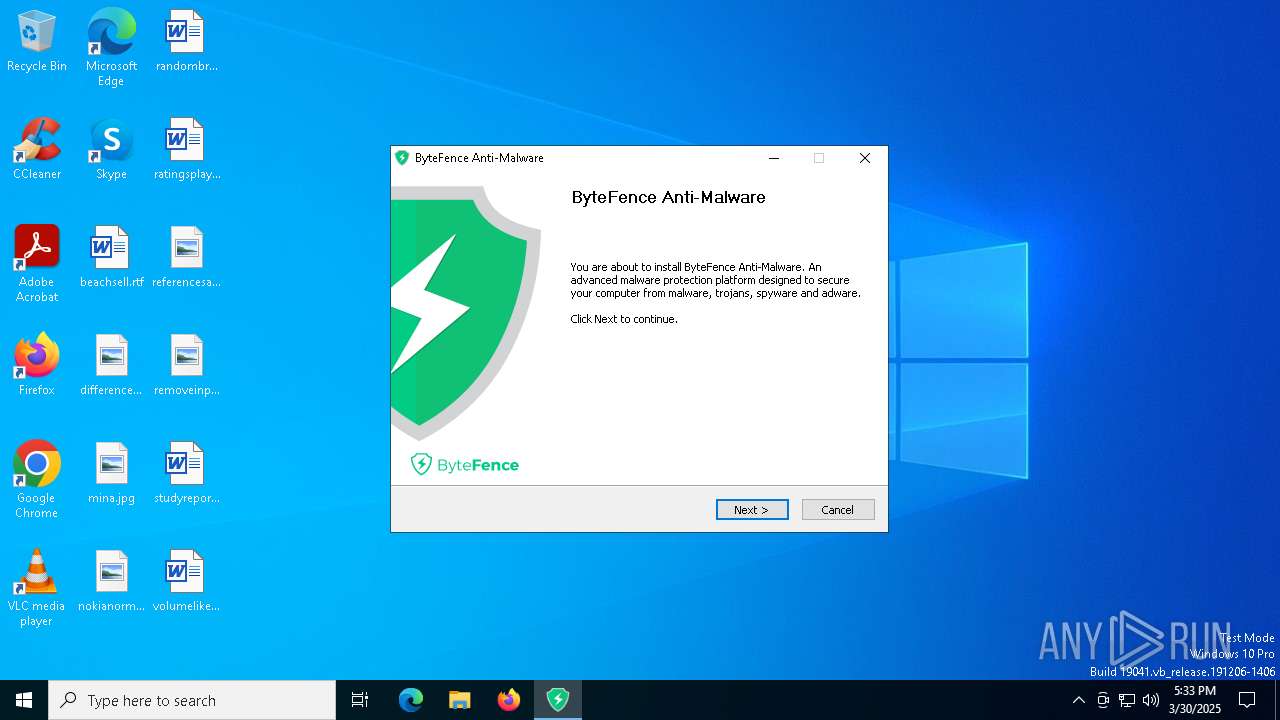Select the mina.jpg file on desktop
This screenshot has height=720, width=1280.
[x=111, y=474]
